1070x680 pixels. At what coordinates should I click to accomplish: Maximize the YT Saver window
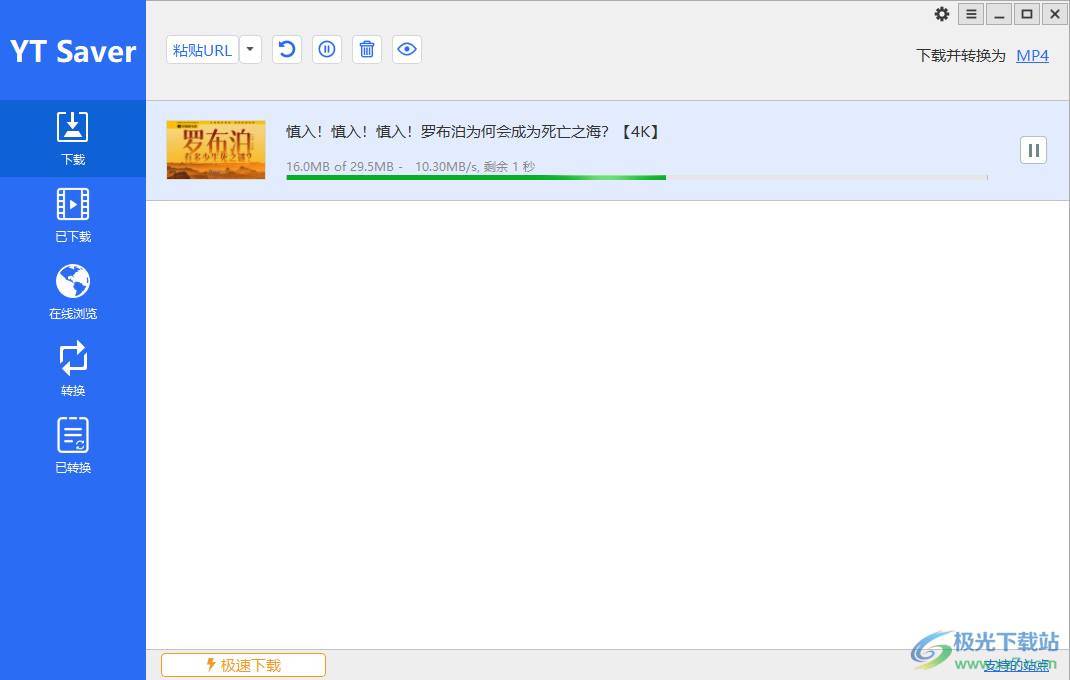point(1027,14)
